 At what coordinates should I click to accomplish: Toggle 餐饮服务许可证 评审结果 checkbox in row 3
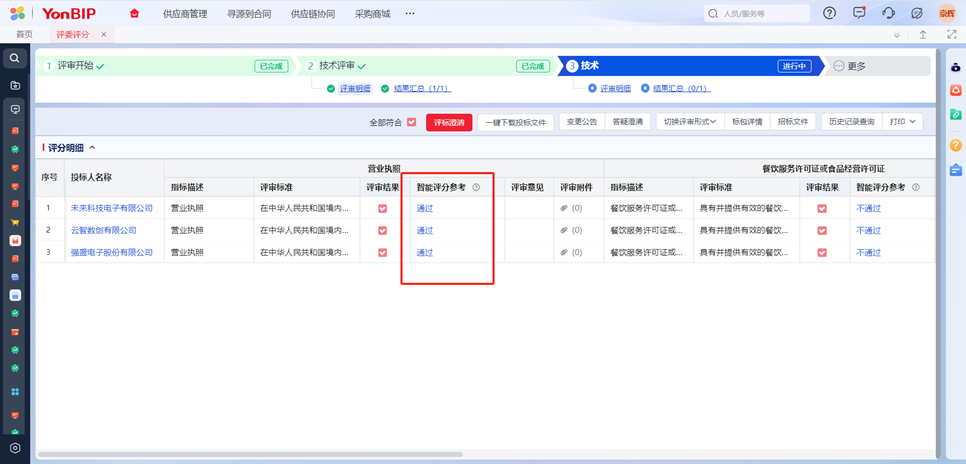(822, 253)
